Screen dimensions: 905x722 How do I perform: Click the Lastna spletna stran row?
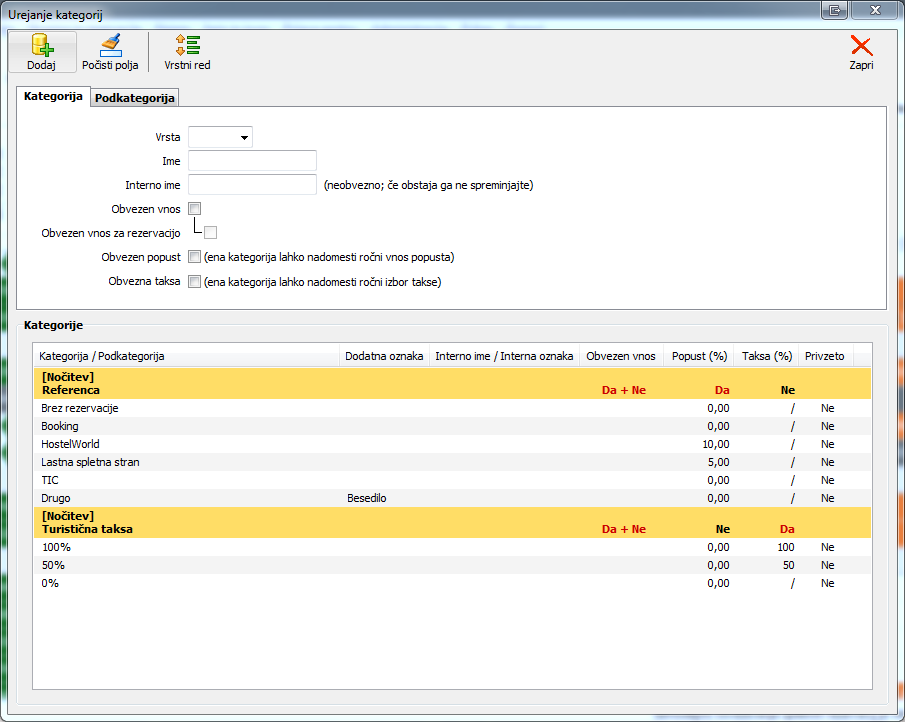tap(90, 462)
